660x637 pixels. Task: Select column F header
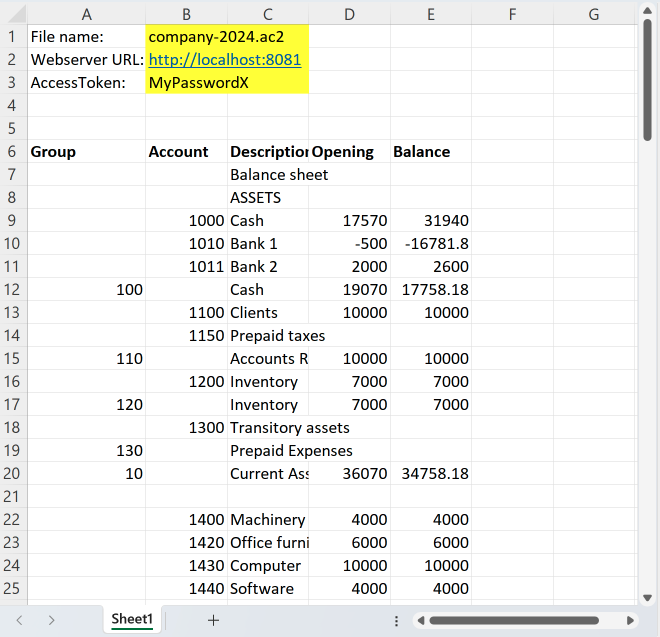coord(512,13)
